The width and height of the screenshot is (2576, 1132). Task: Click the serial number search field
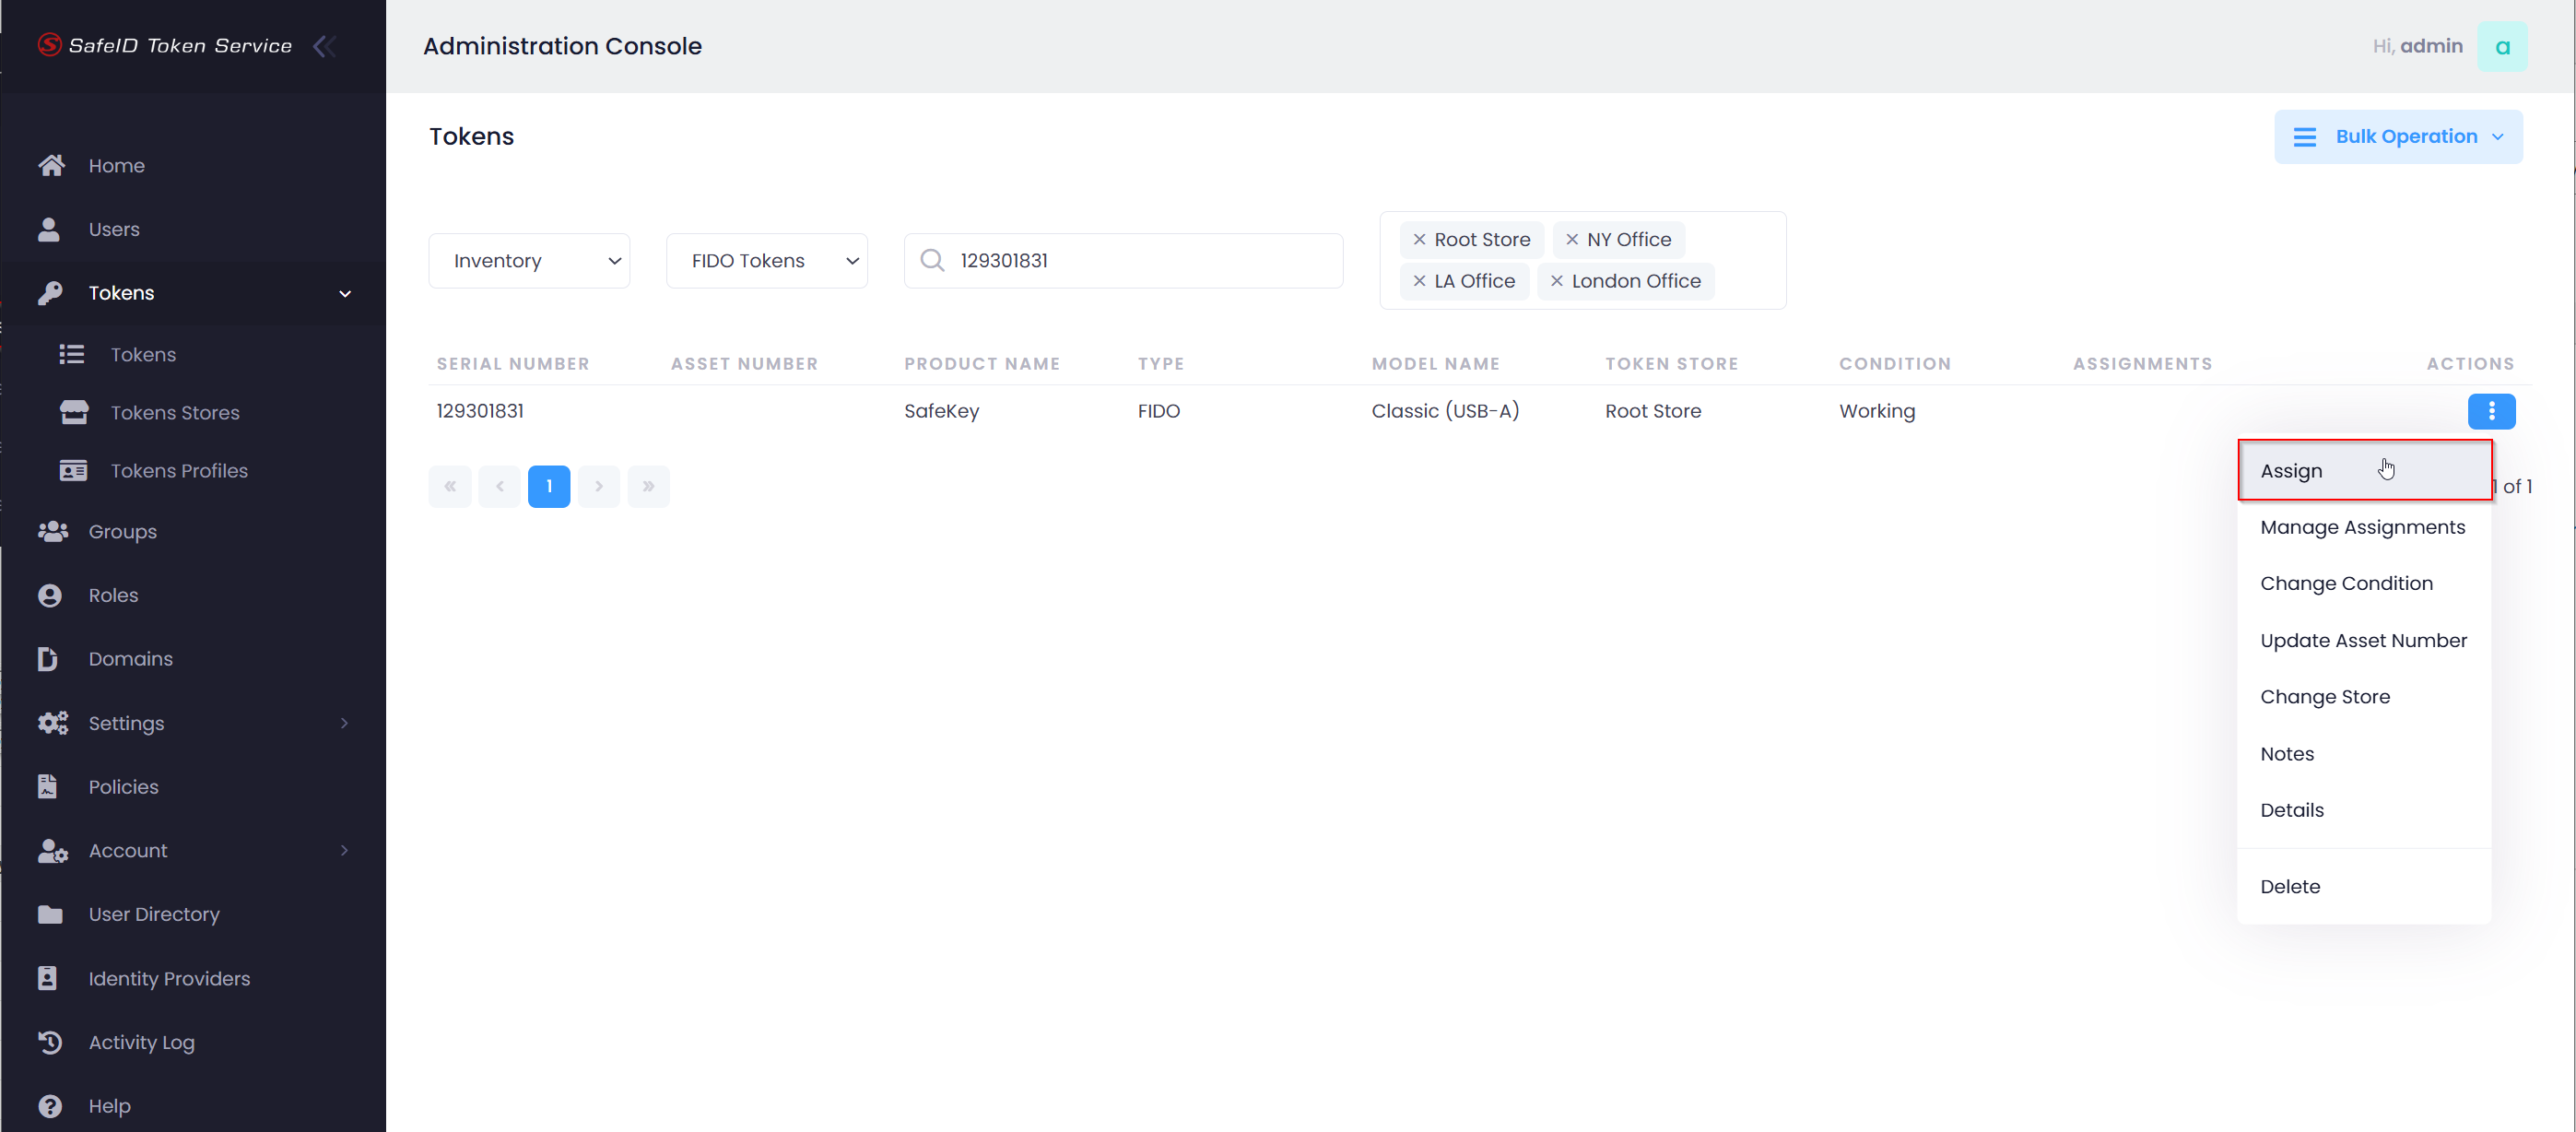coord(1140,261)
